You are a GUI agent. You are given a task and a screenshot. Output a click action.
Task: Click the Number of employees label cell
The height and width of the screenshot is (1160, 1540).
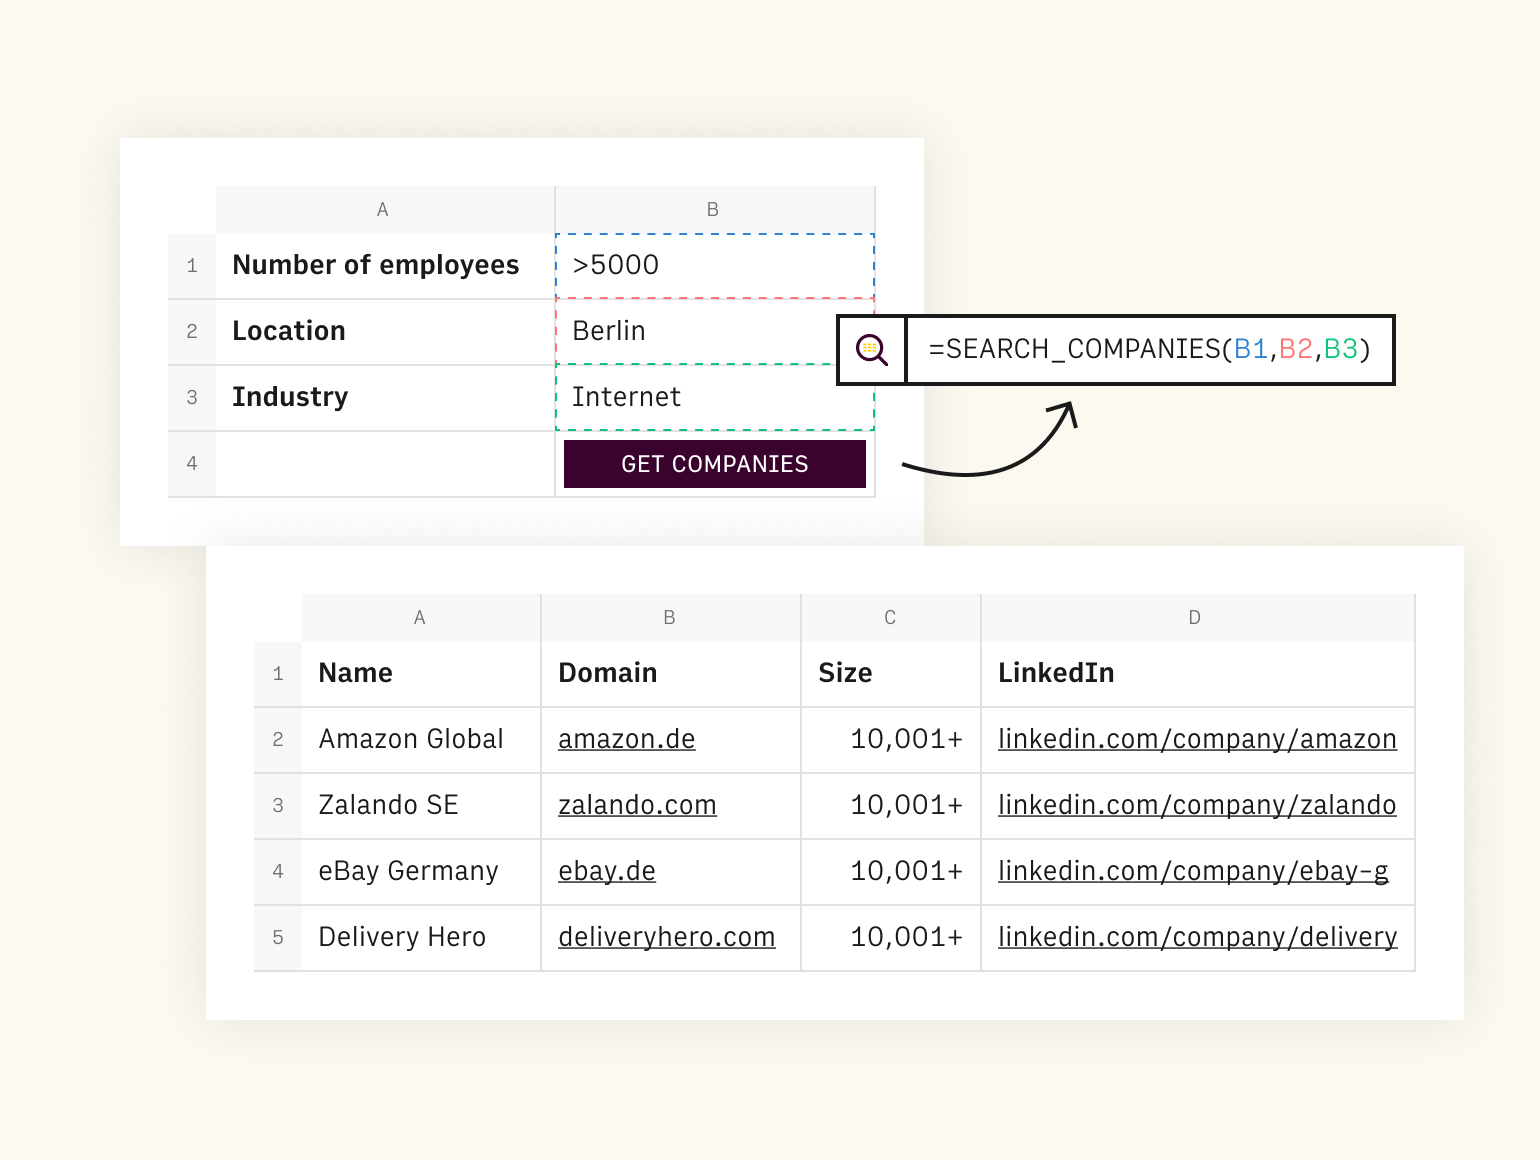[x=385, y=266]
